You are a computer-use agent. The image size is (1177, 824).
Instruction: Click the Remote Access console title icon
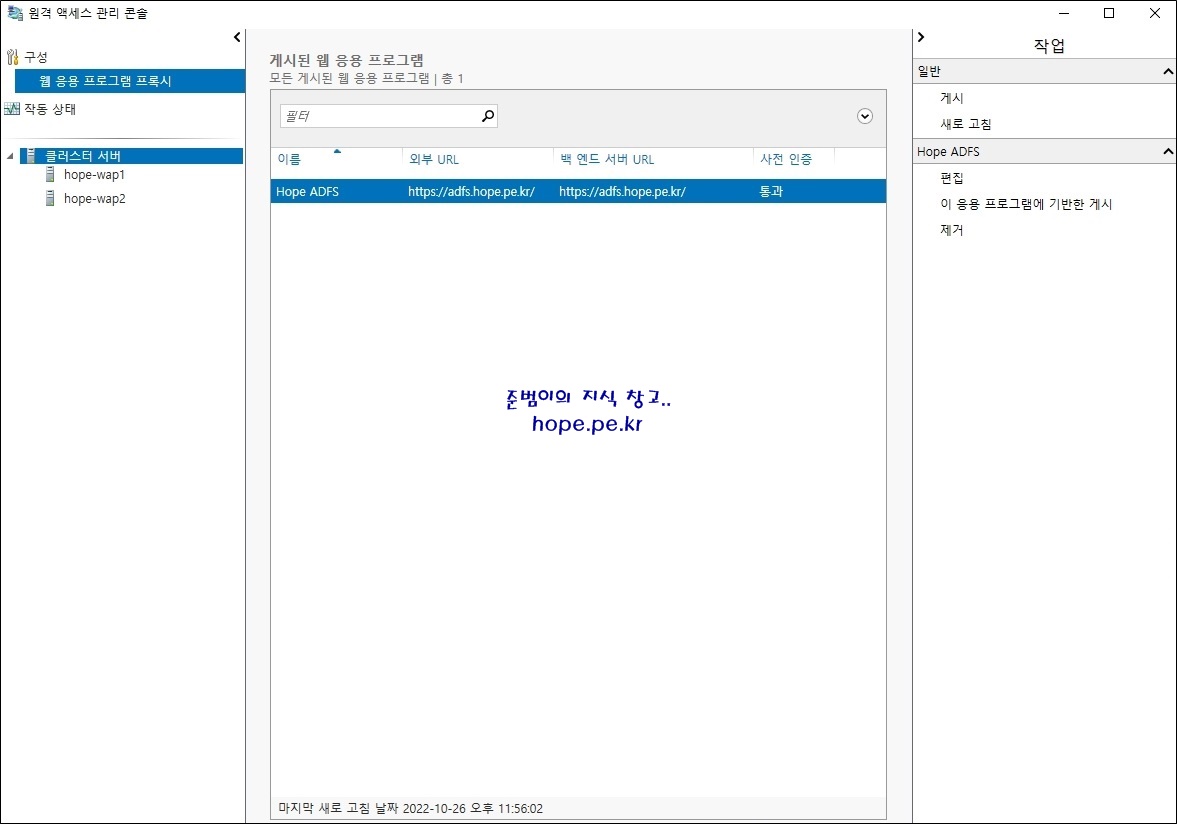[x=14, y=13]
